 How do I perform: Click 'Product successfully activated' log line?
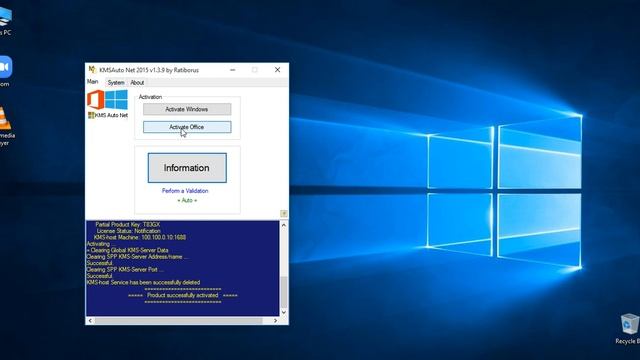(x=182, y=295)
